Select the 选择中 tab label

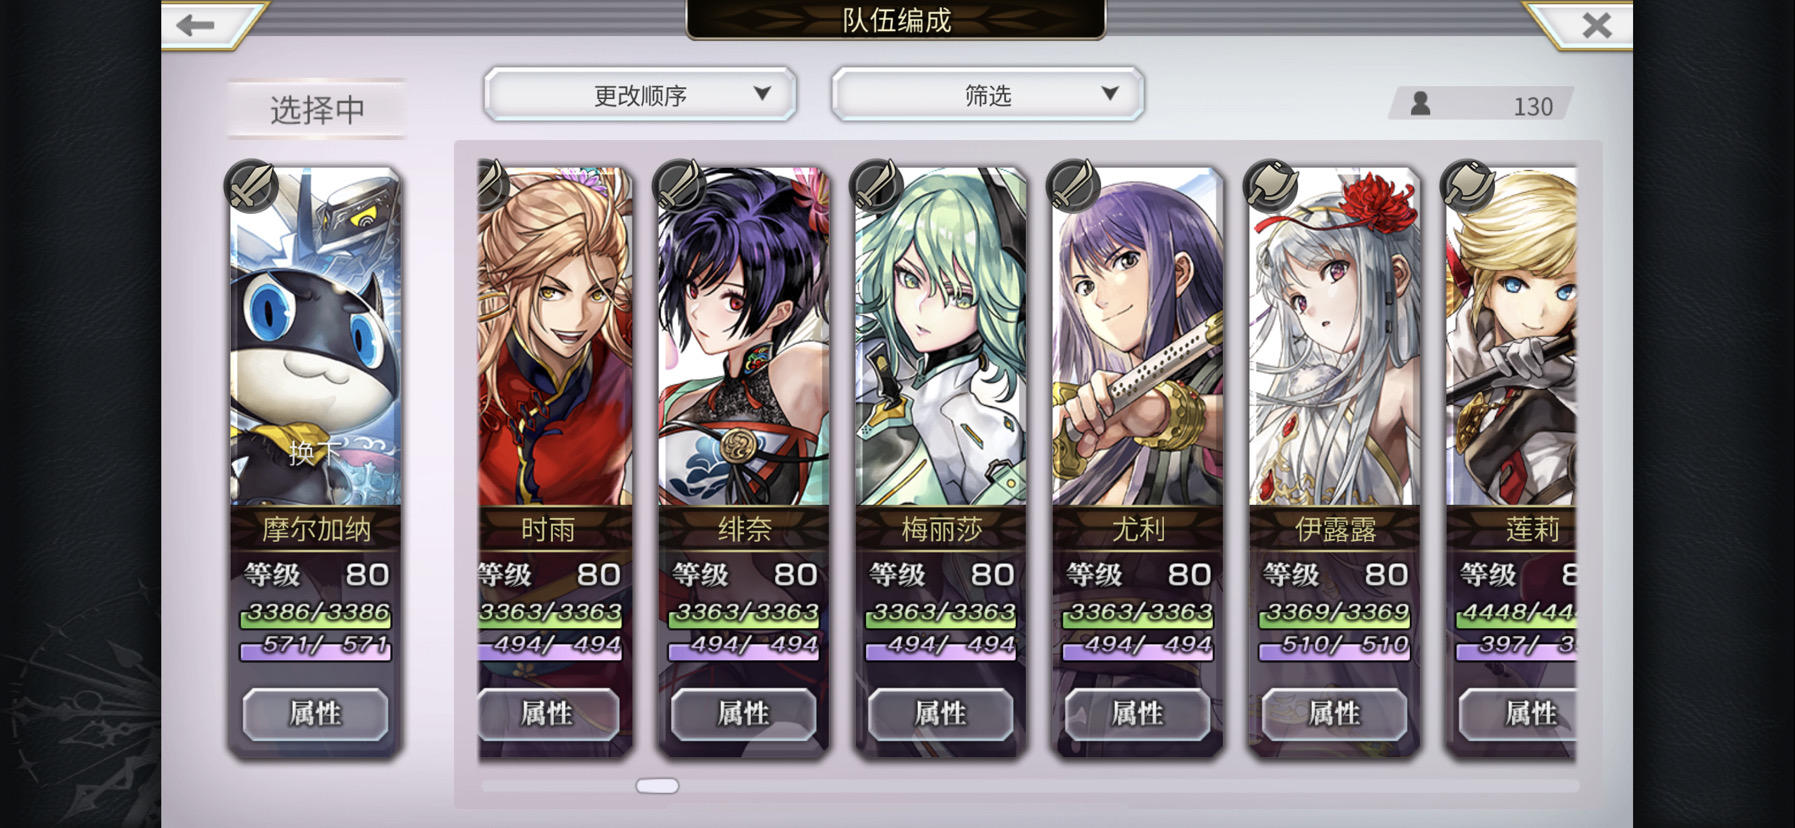coord(317,109)
